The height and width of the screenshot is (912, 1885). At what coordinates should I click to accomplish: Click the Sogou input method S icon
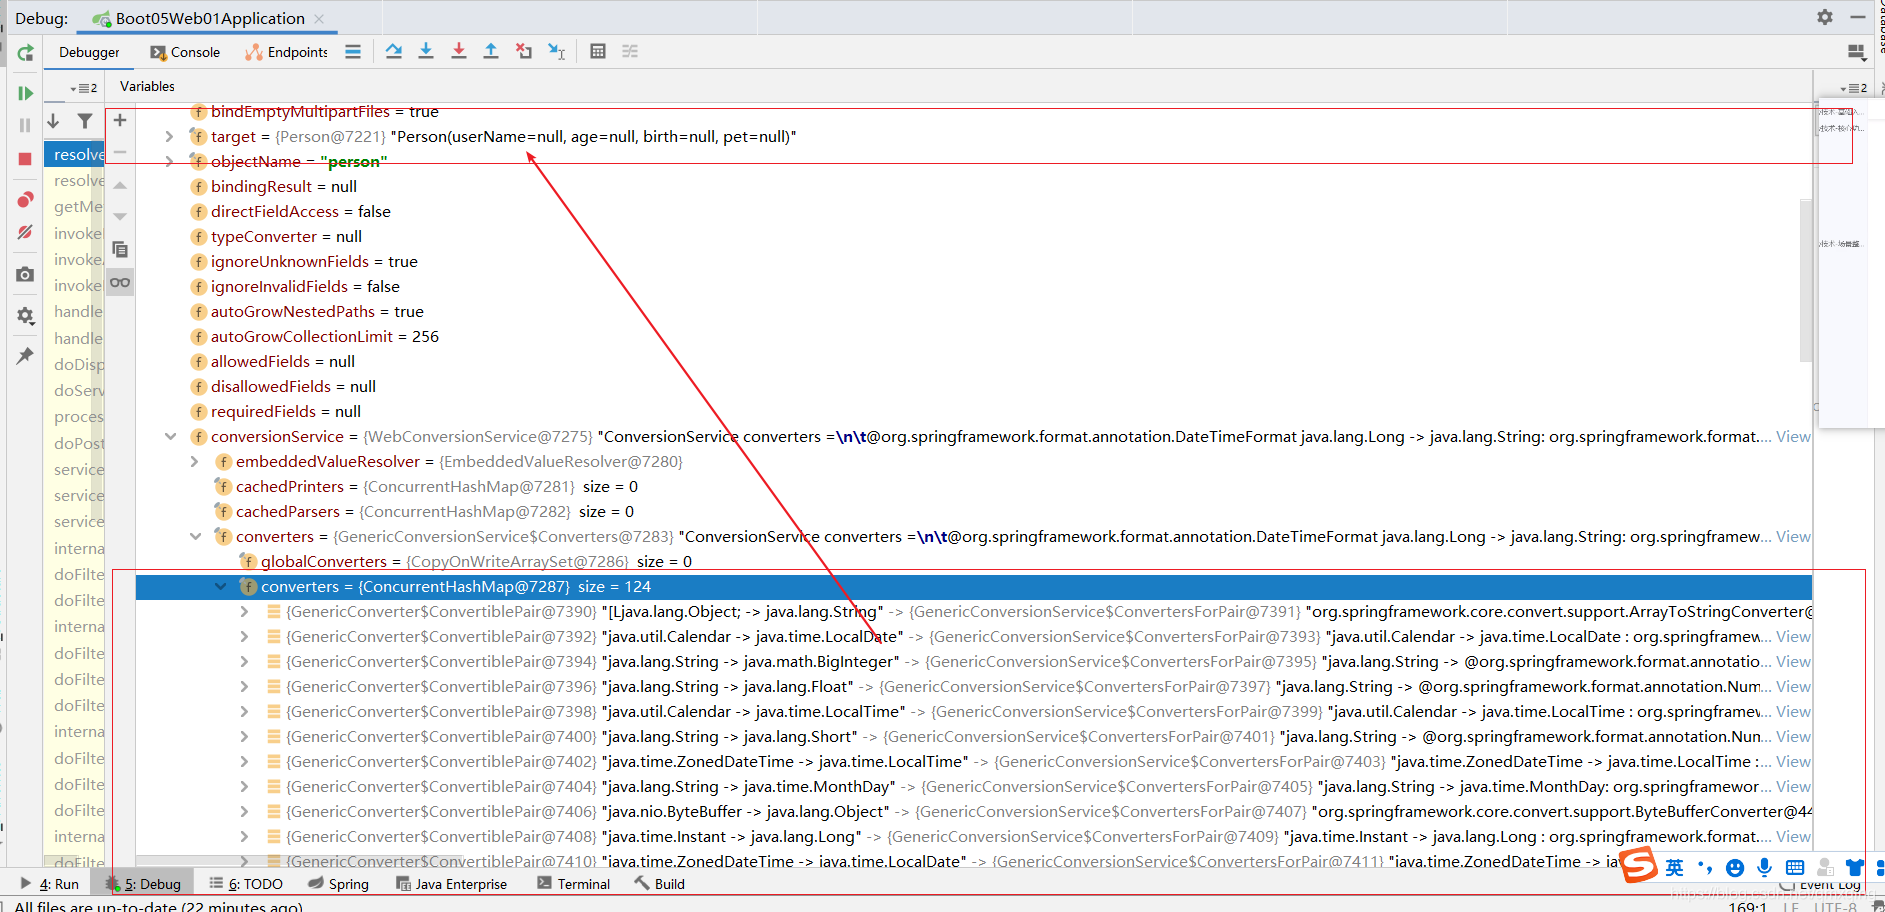(x=1639, y=864)
